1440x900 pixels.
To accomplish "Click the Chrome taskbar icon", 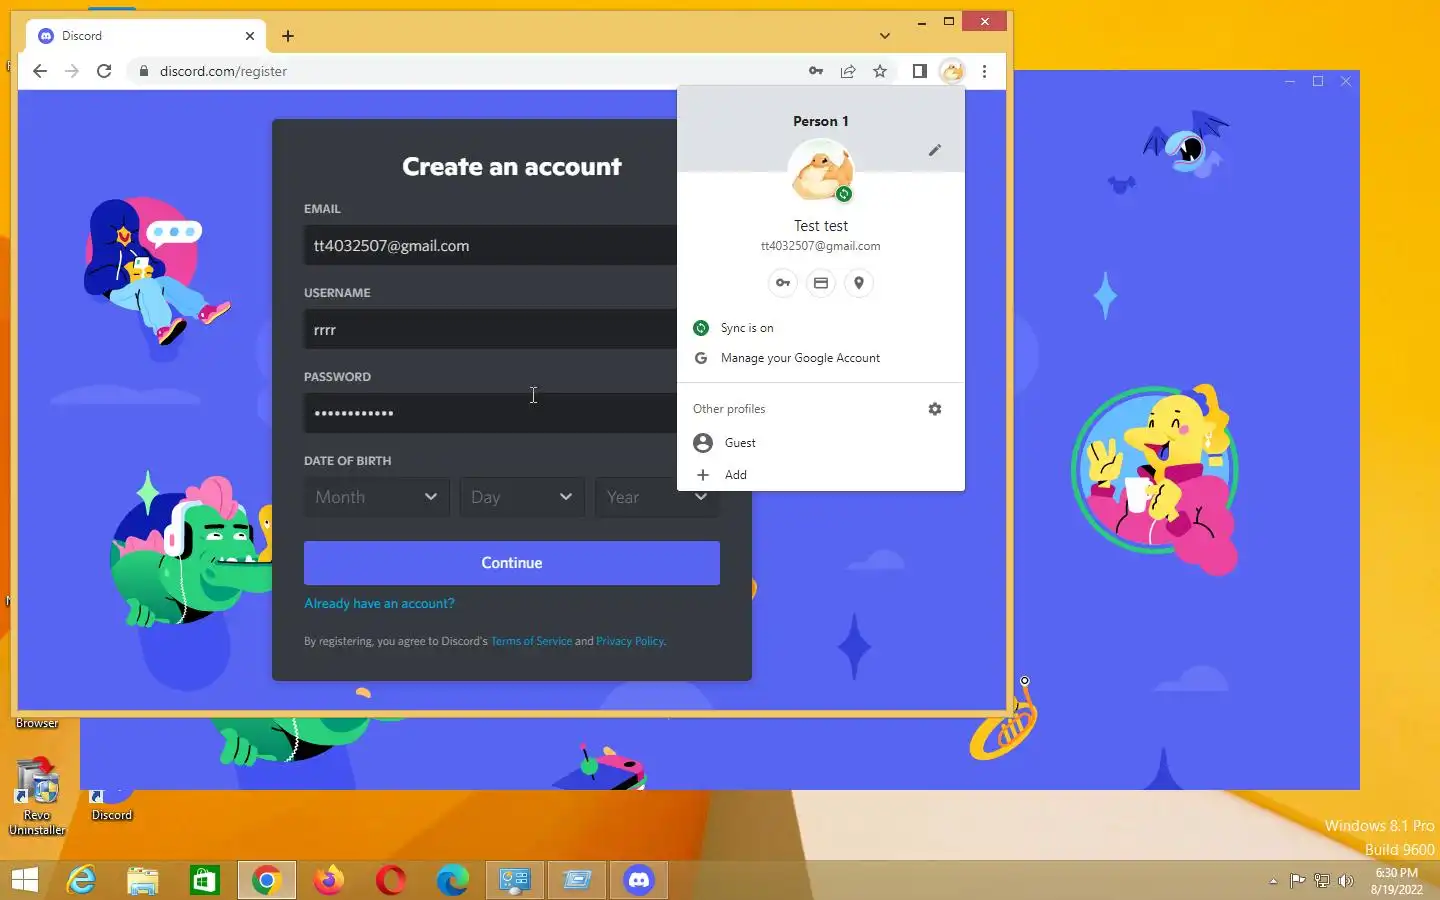I will click(267, 880).
